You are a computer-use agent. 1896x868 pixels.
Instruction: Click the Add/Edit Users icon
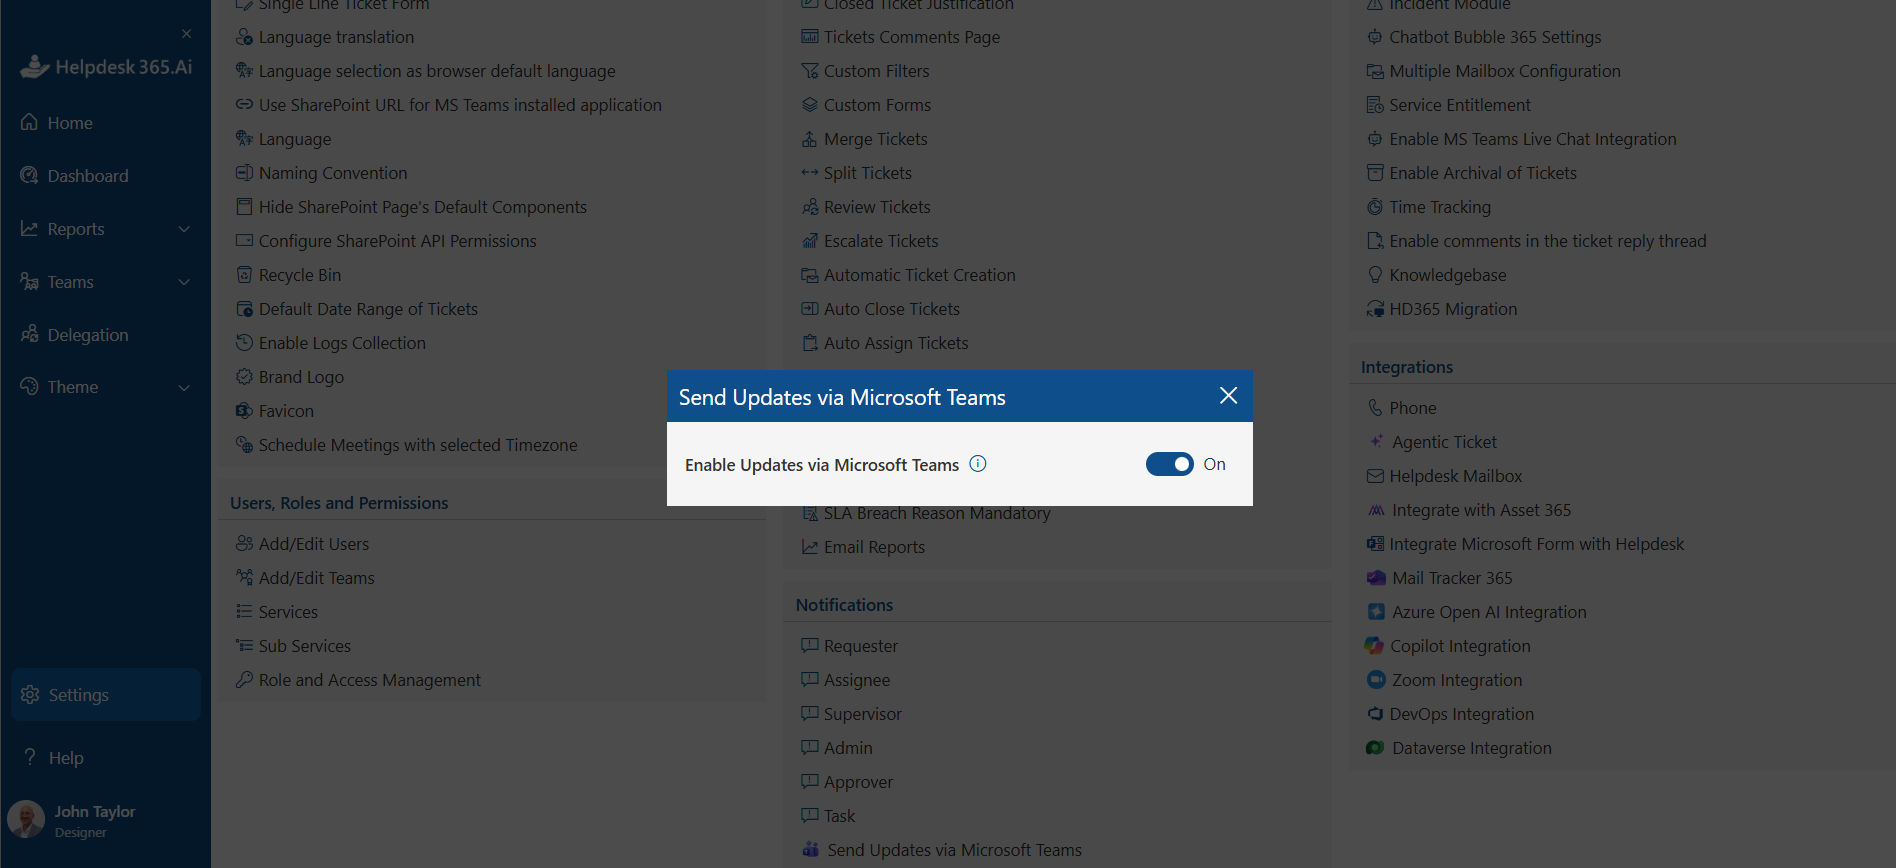[244, 543]
